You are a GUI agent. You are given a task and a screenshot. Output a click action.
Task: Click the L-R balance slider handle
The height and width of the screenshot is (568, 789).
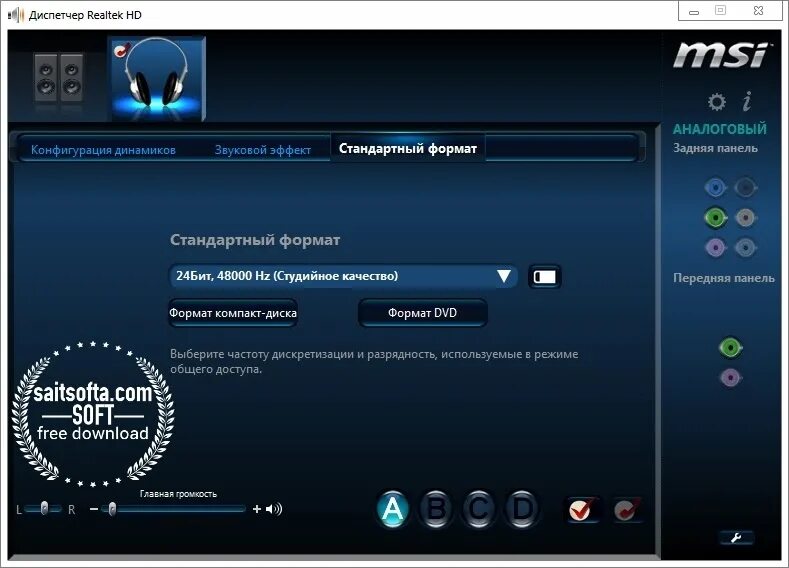44,508
